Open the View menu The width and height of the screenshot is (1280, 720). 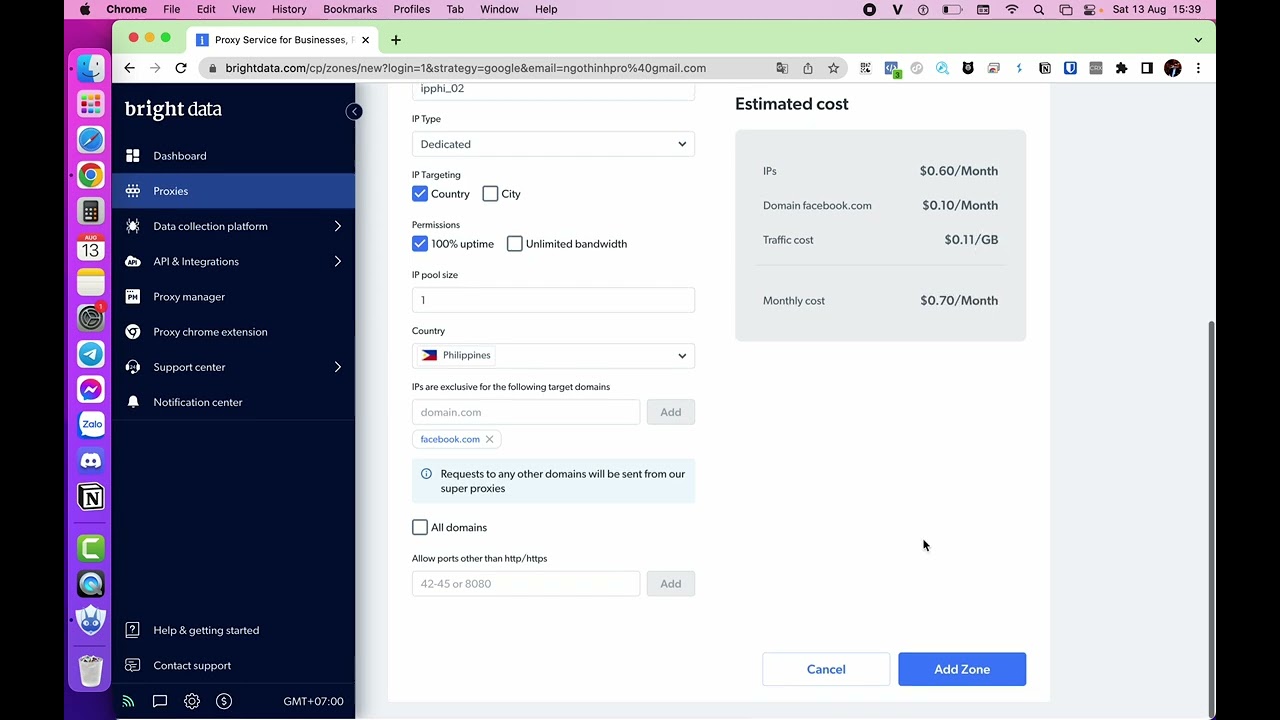pos(244,9)
